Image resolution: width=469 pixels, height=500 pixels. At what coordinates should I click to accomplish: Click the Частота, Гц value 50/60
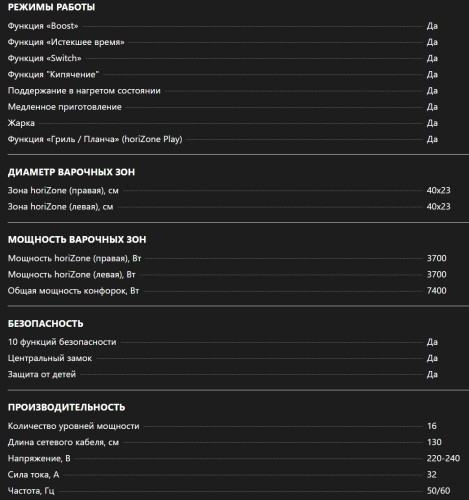438,491
